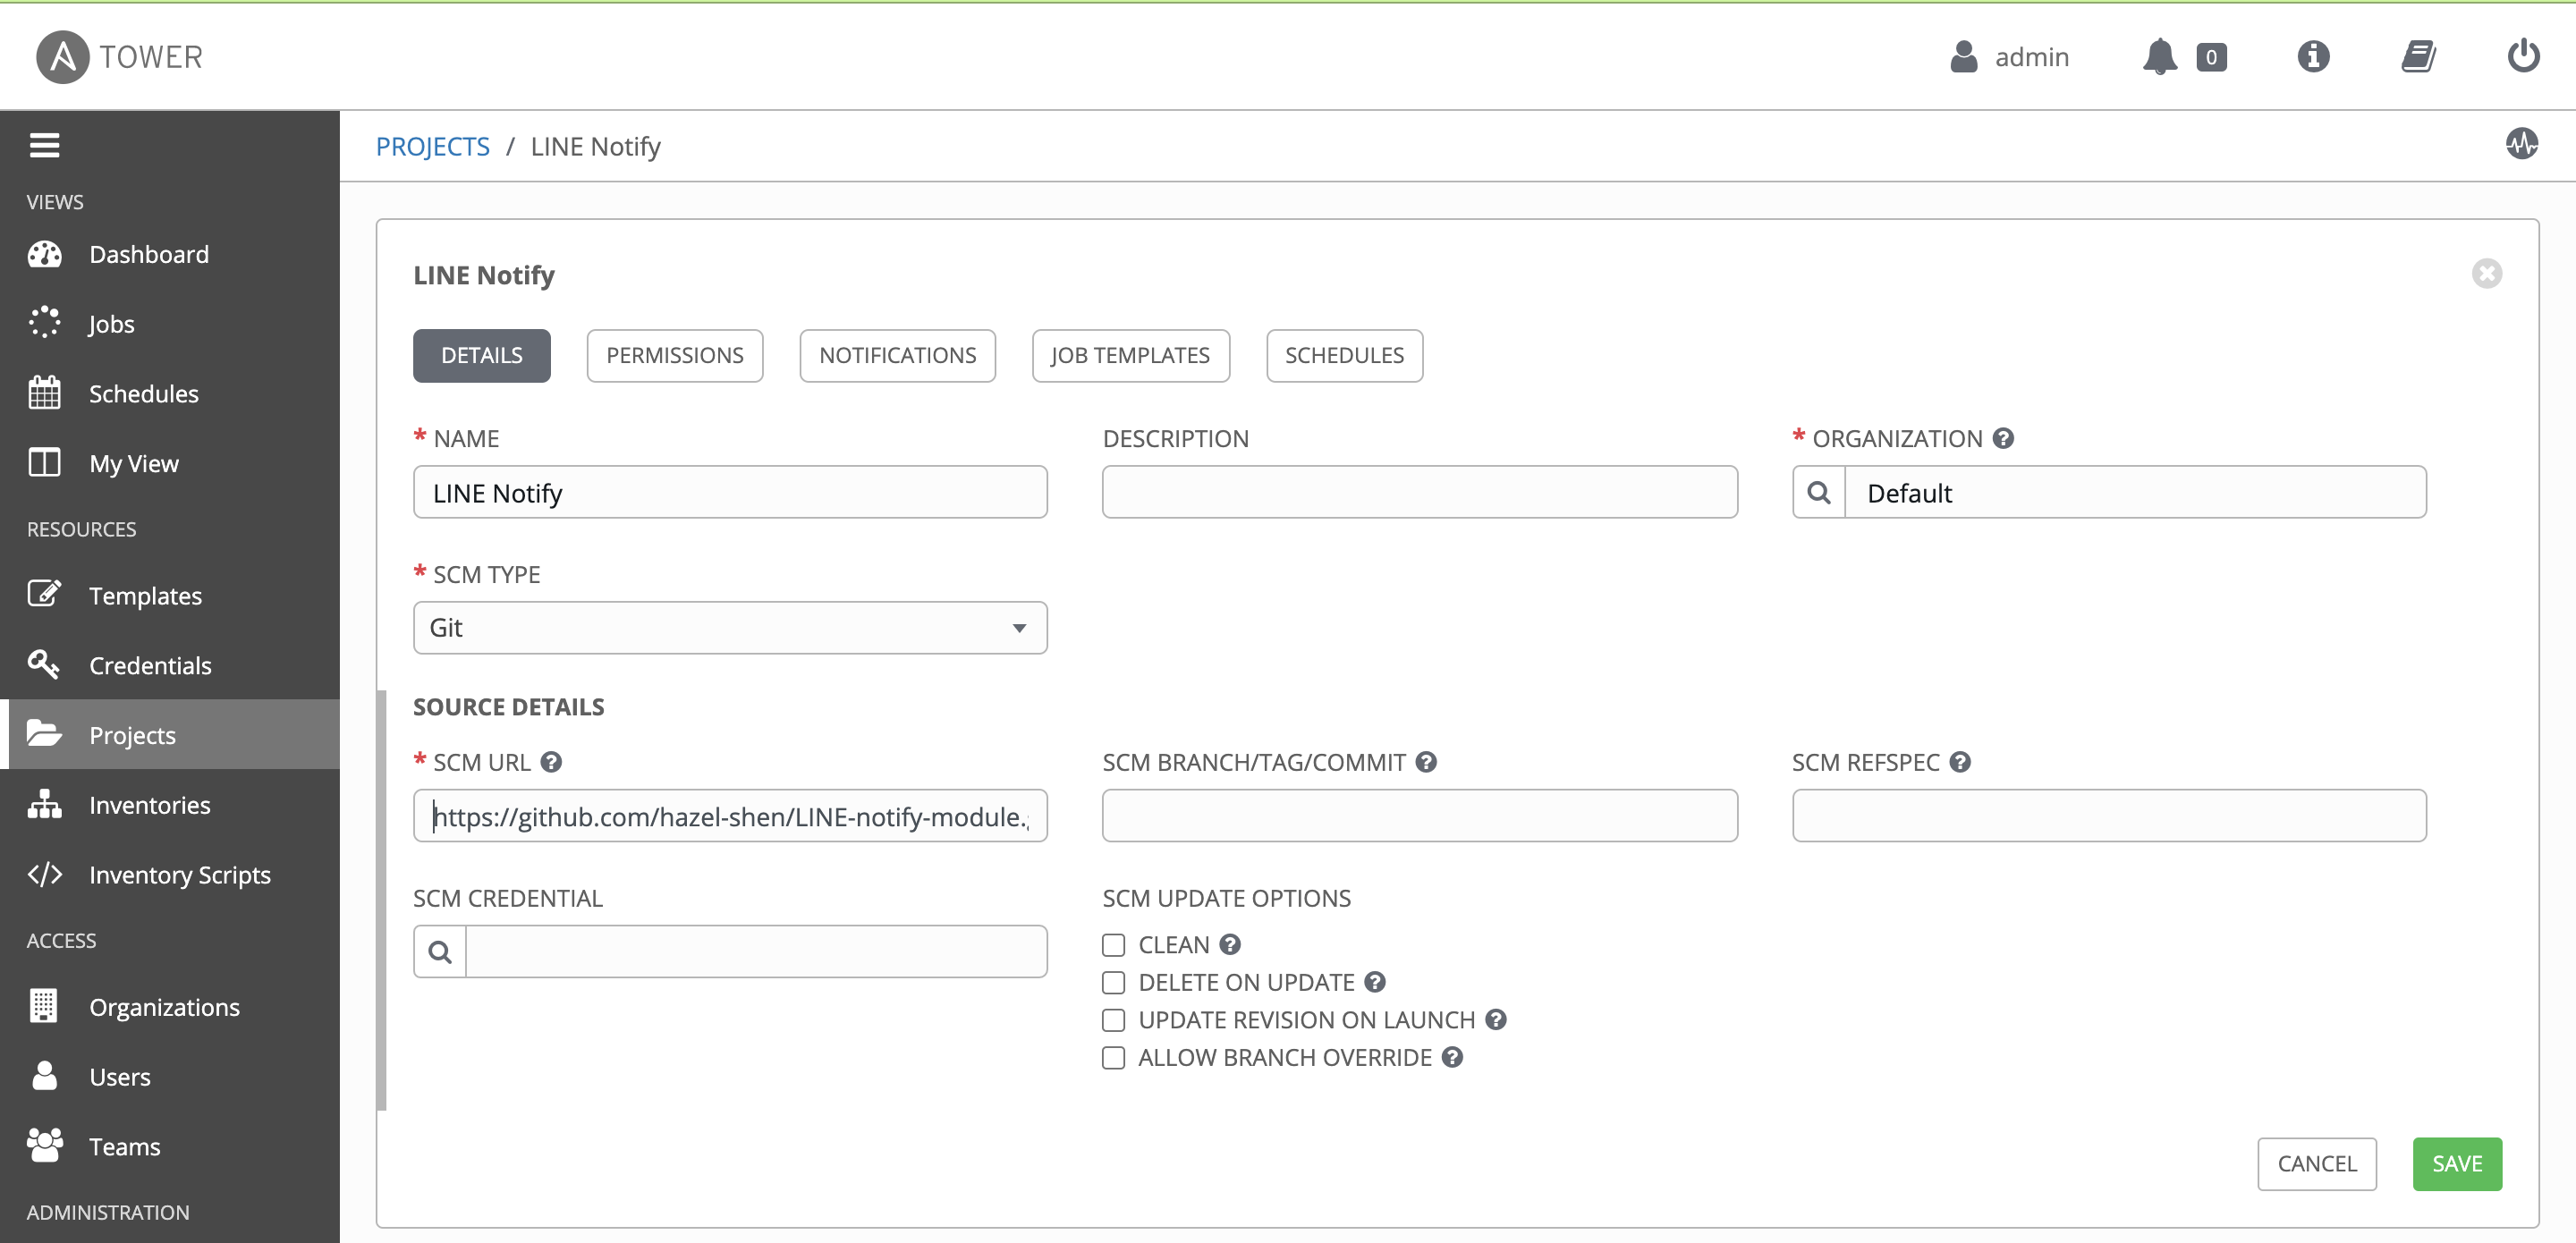Show help for SCM Branch/Tag/Commit
Image resolution: width=2576 pixels, height=1243 pixels.
tap(1426, 762)
